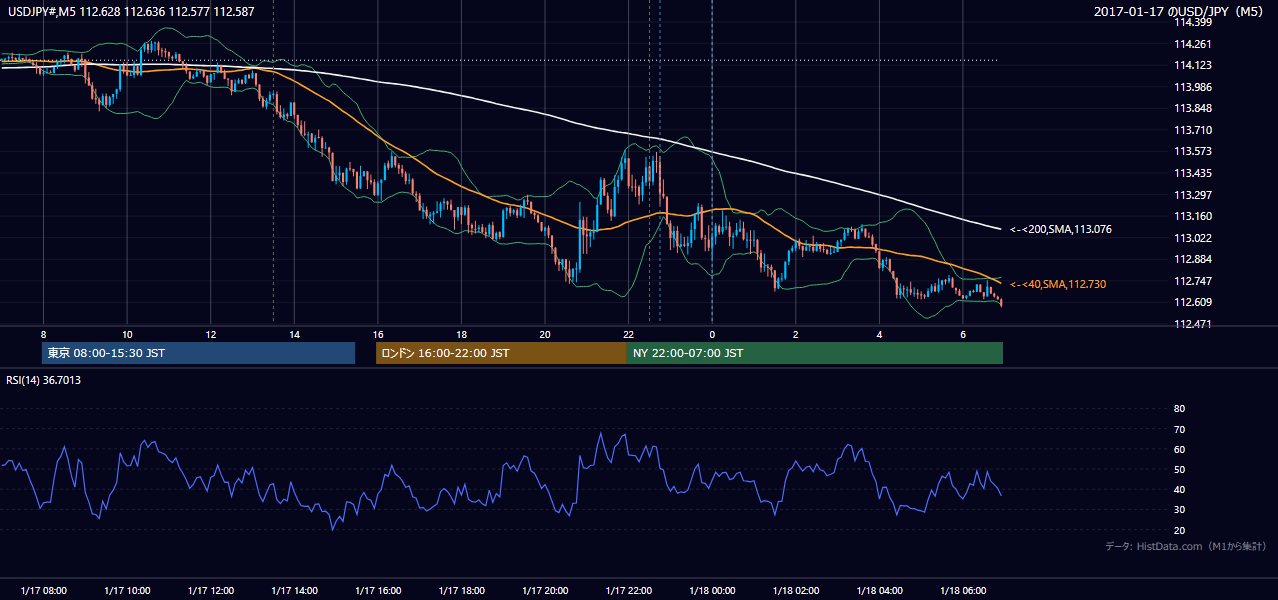Screen dimensions: 1278x600
Task: Click the 1/18 00:00 time axis label
Action: [711, 590]
